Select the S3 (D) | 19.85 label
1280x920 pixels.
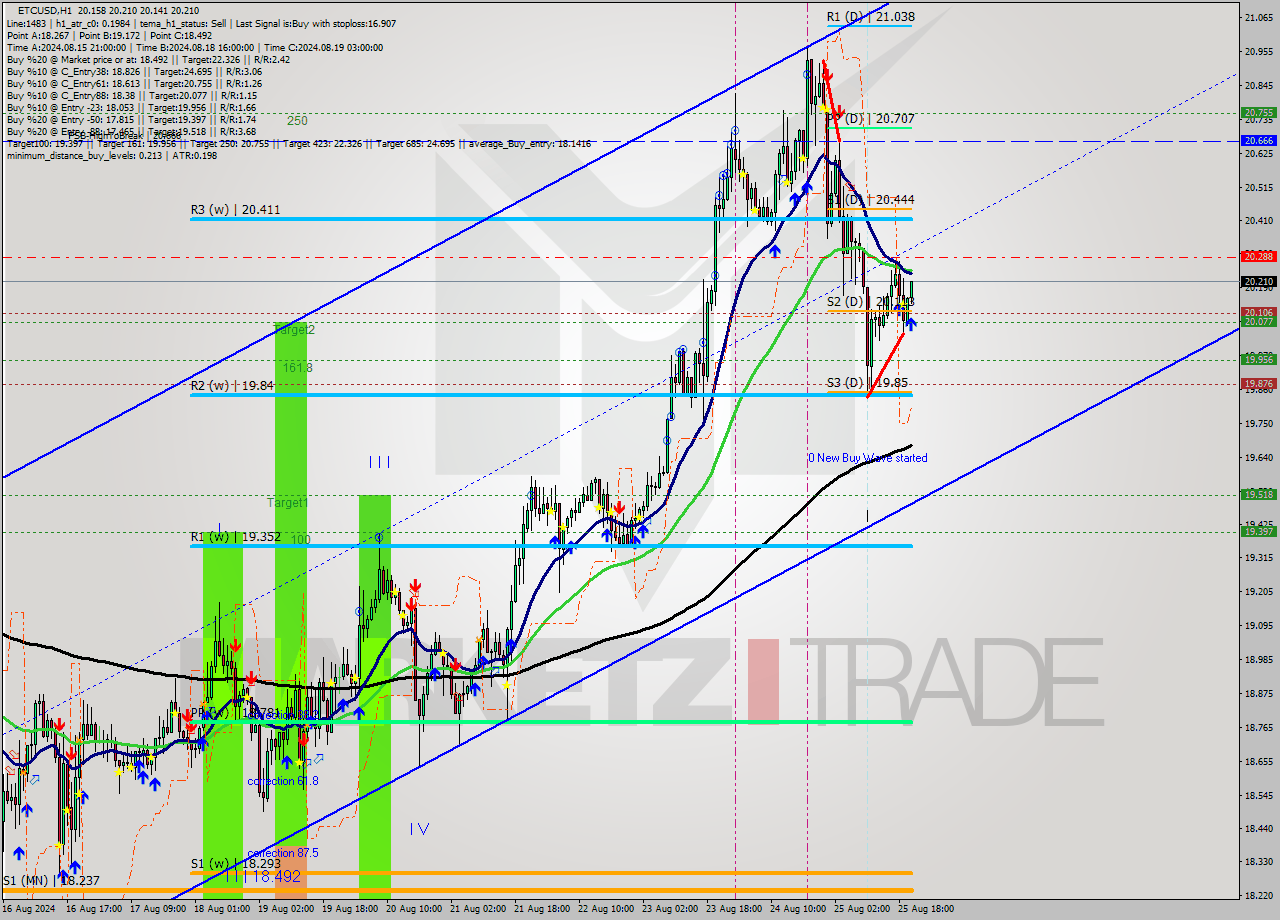[x=867, y=383]
